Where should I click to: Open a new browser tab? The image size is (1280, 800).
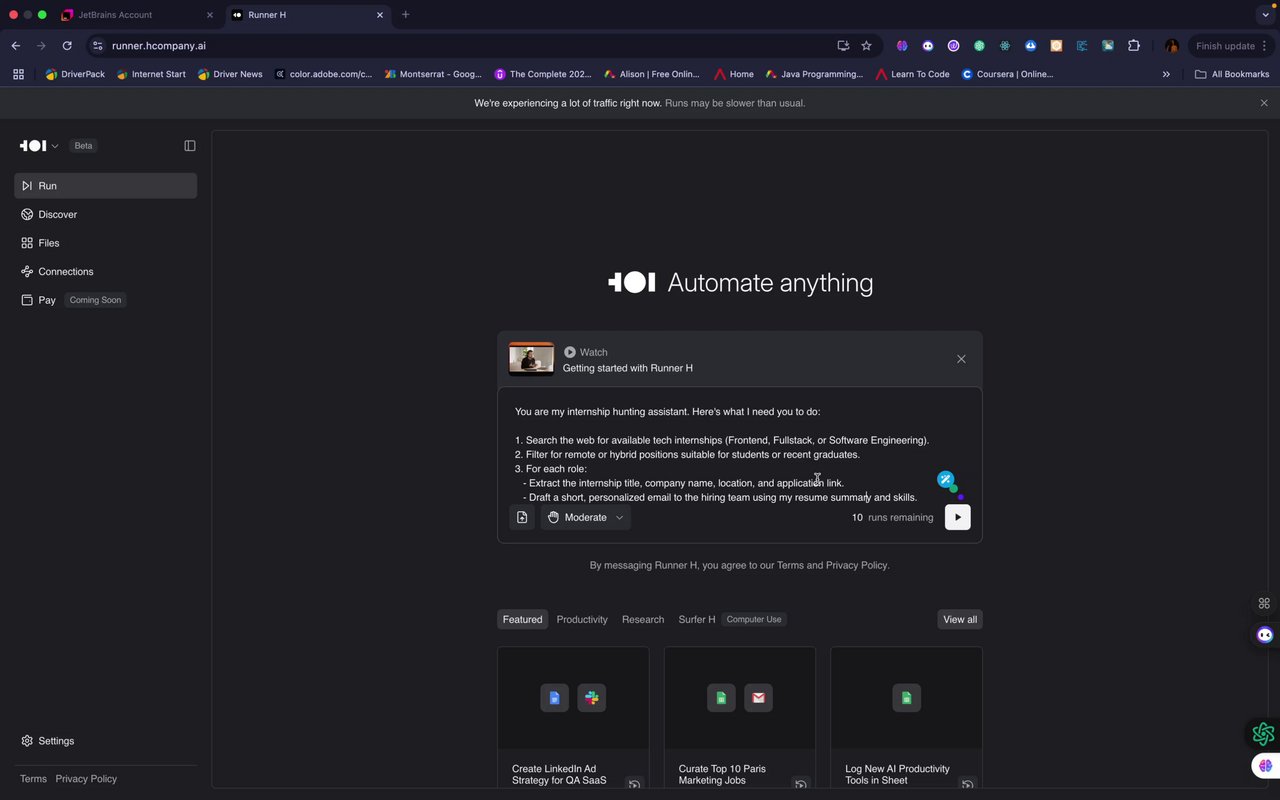point(405,15)
